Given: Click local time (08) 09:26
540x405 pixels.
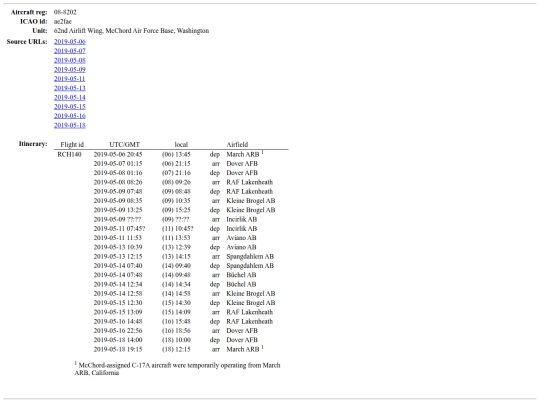Looking at the screenshot, I should click(x=176, y=182).
